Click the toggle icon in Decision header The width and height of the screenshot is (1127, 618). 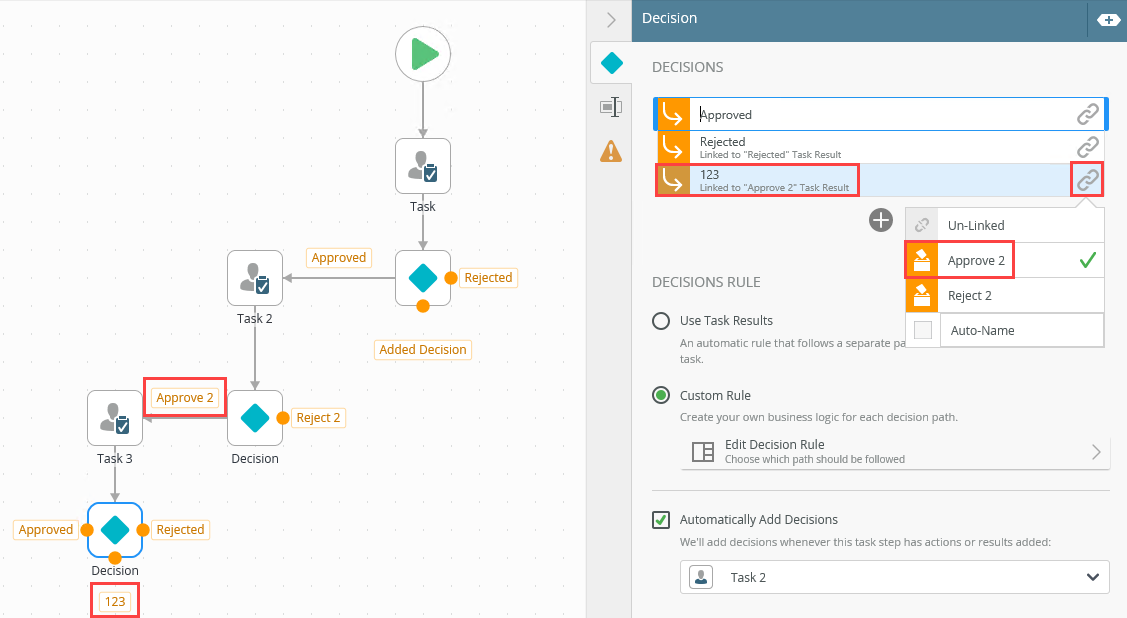click(1108, 19)
